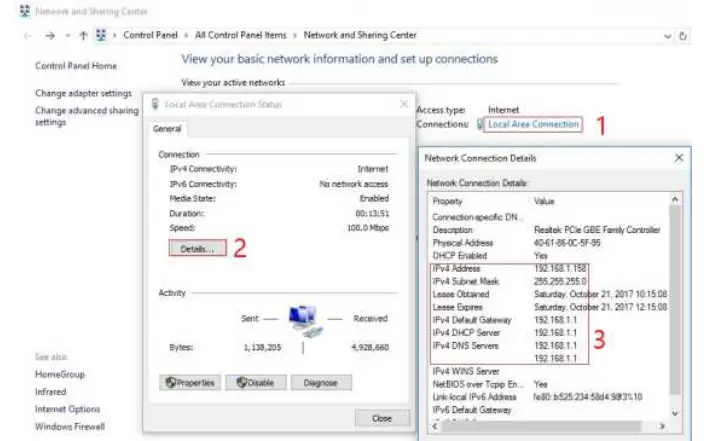Viewport: 721px width, 441px height.
Task: Click the Media State Enabled value
Action: pos(374,199)
